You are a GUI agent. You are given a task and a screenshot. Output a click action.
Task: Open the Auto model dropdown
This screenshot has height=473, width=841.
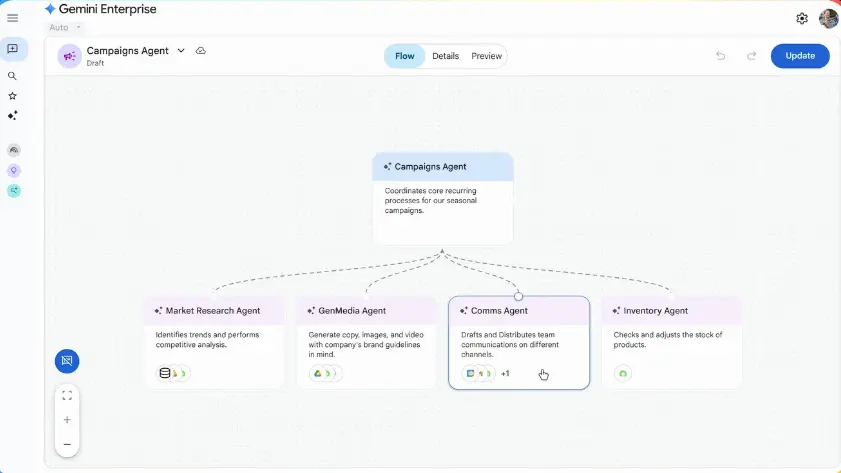coord(65,27)
